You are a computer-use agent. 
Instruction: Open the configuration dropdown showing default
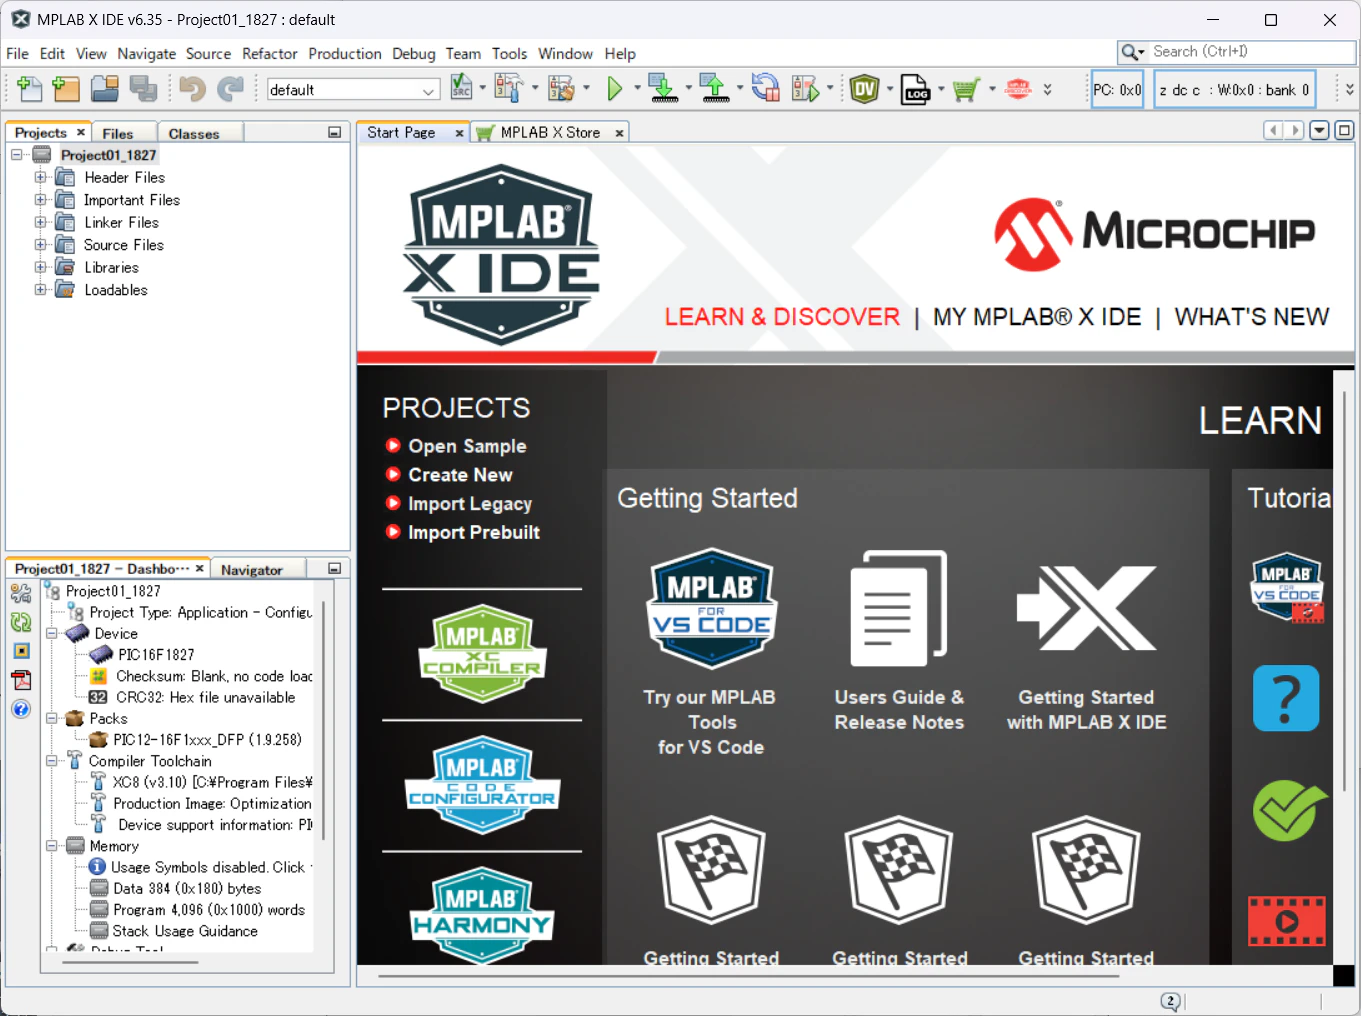(353, 90)
